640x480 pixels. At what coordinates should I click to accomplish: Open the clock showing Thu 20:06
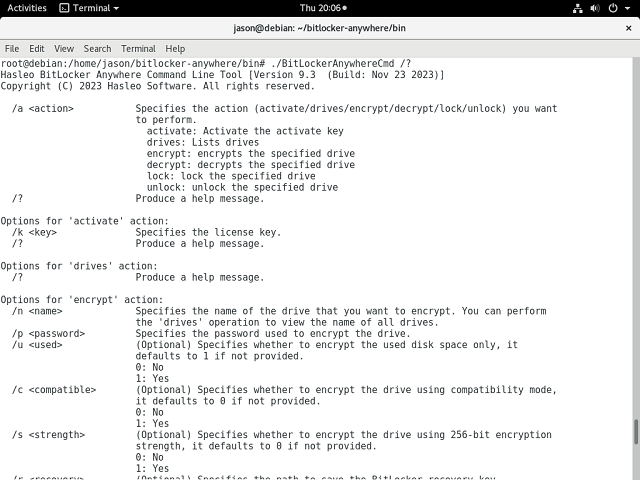(x=323, y=8)
